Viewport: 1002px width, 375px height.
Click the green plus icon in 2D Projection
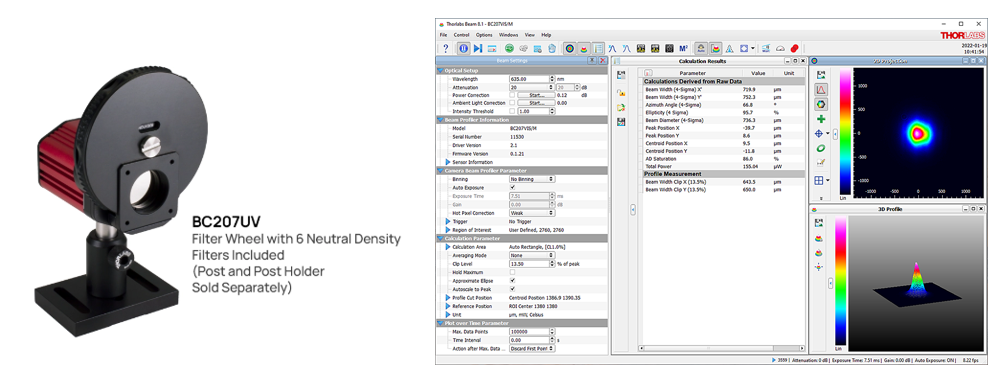point(821,119)
